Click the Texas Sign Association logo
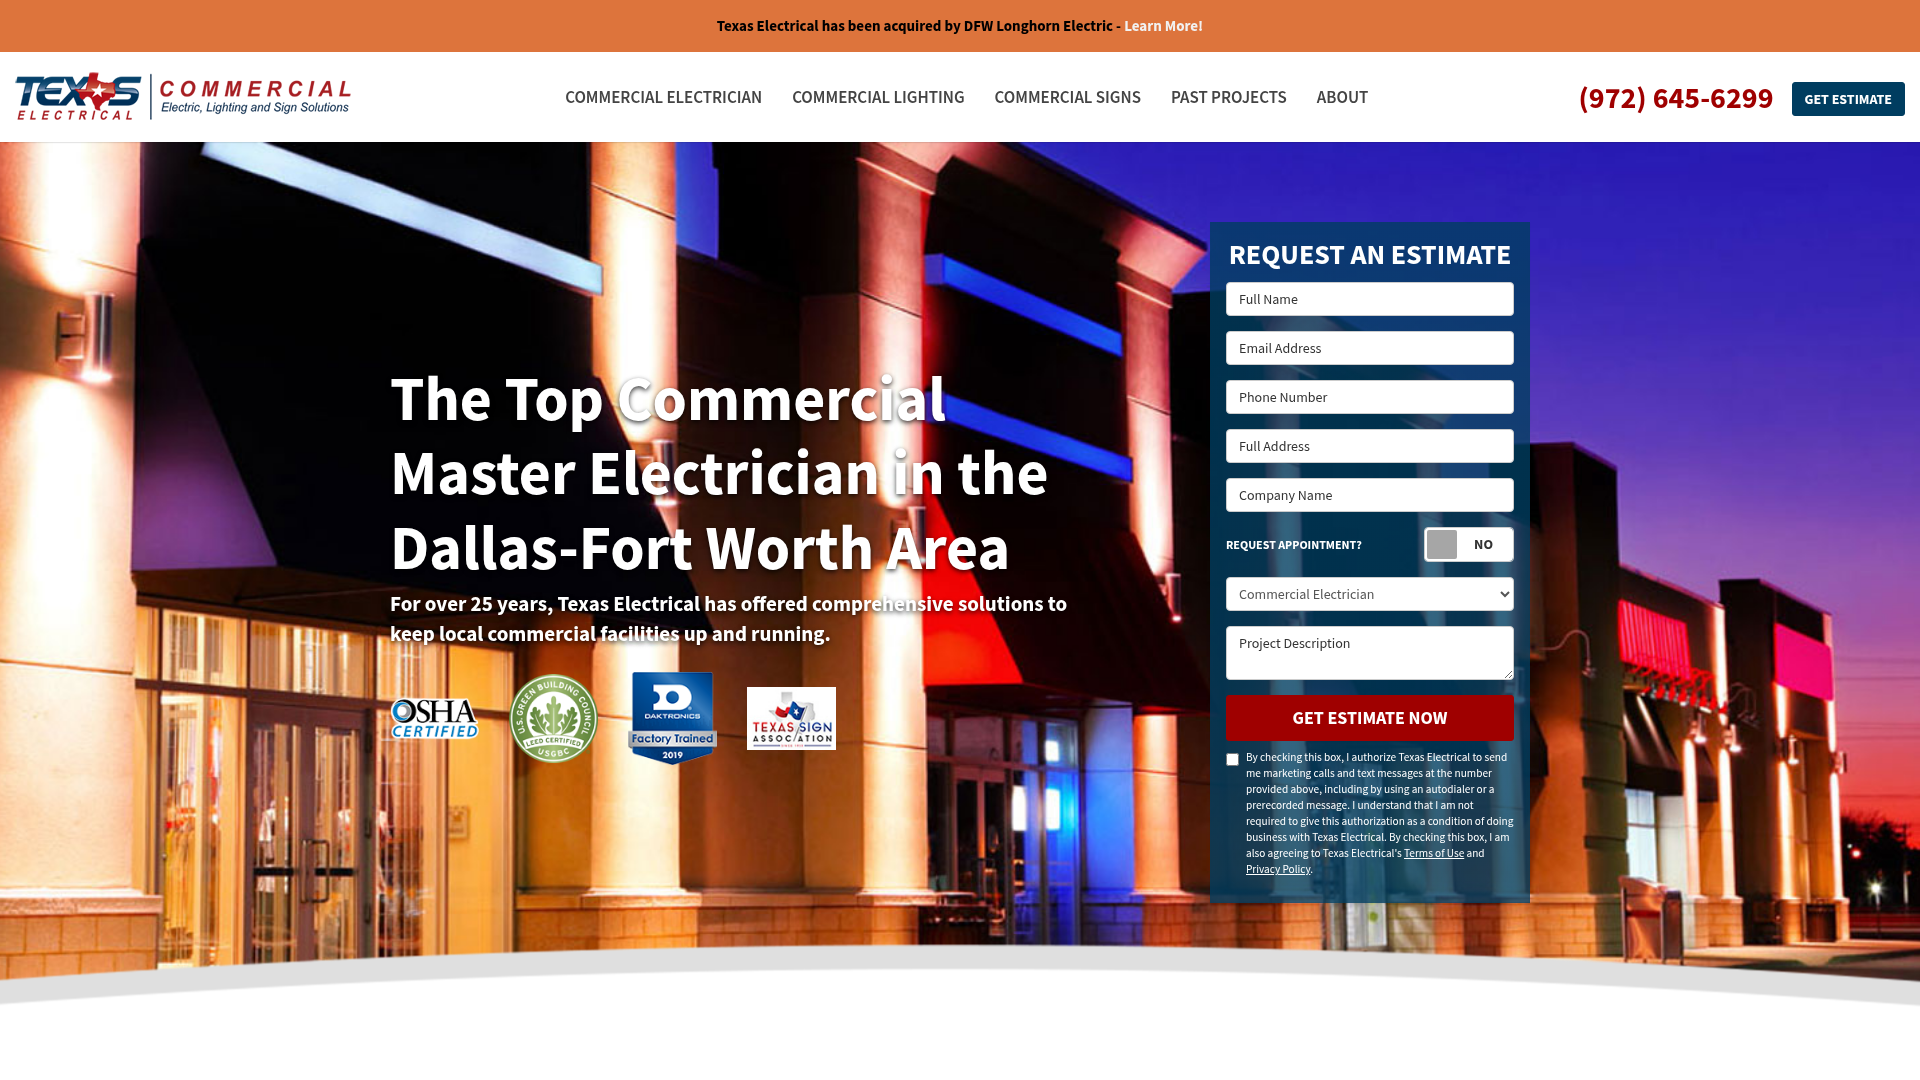 [x=791, y=718]
